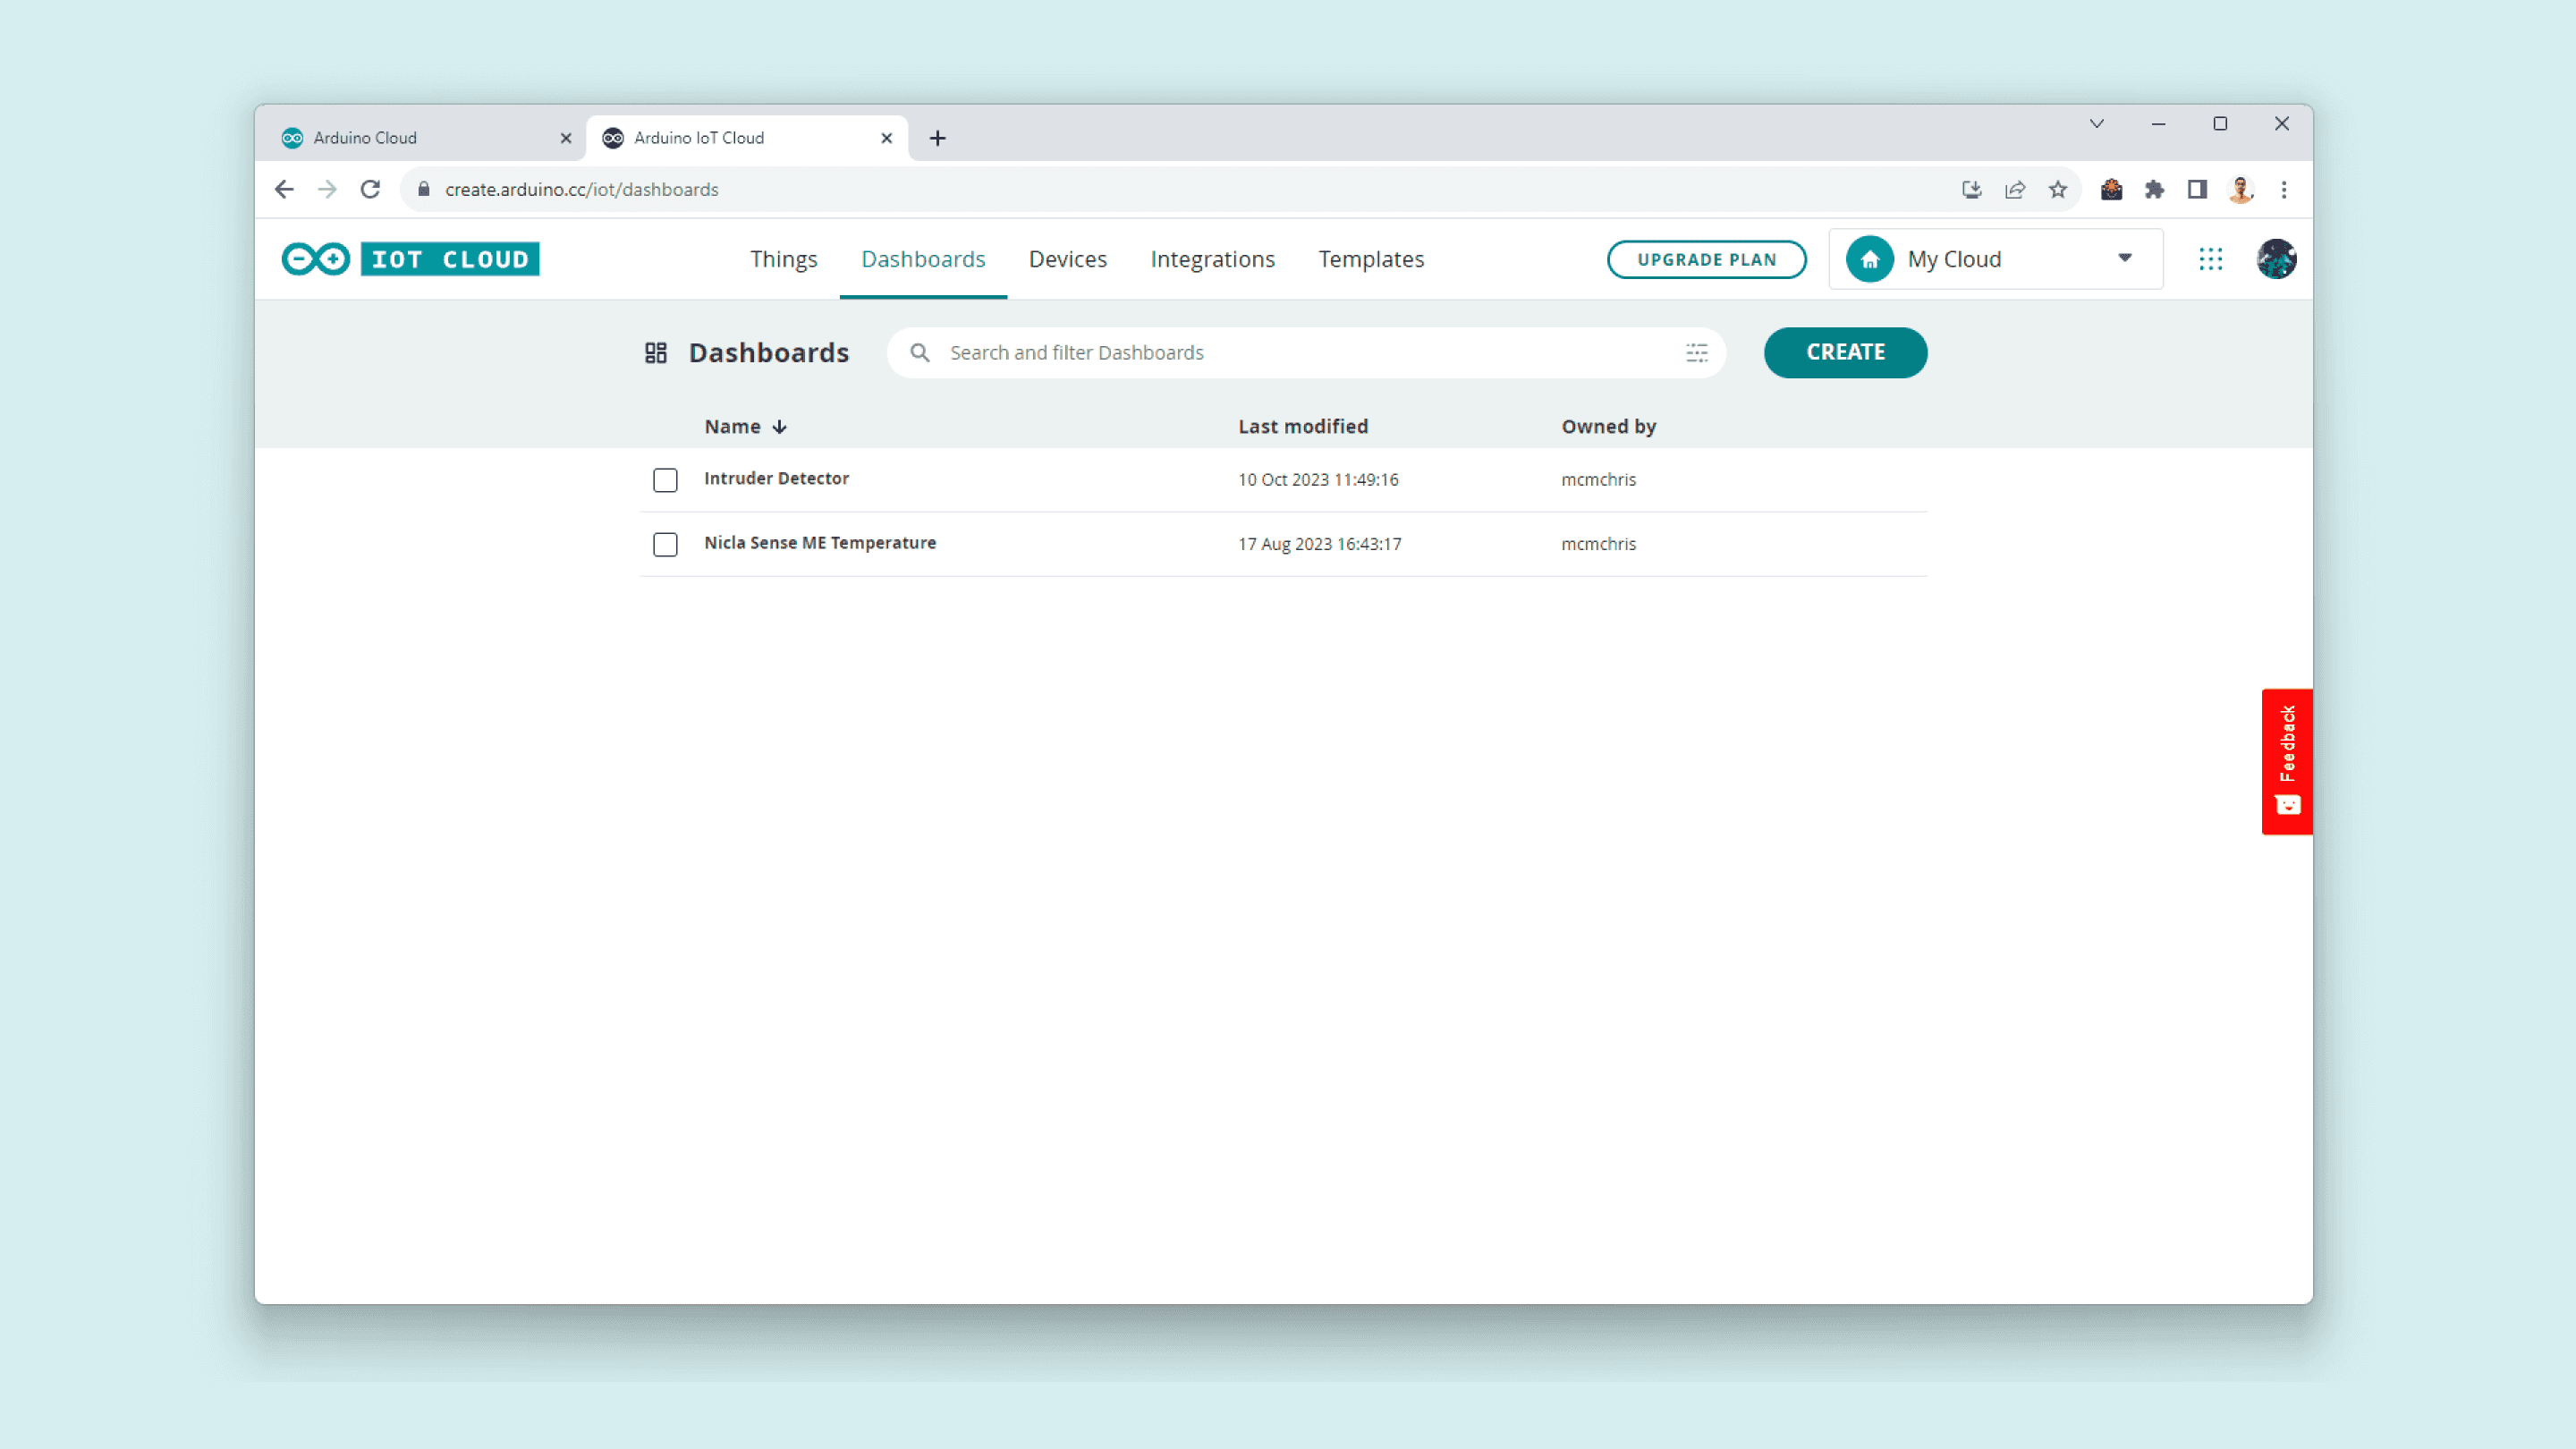Click the share this page icon
2576x1449 pixels.
(x=2014, y=190)
